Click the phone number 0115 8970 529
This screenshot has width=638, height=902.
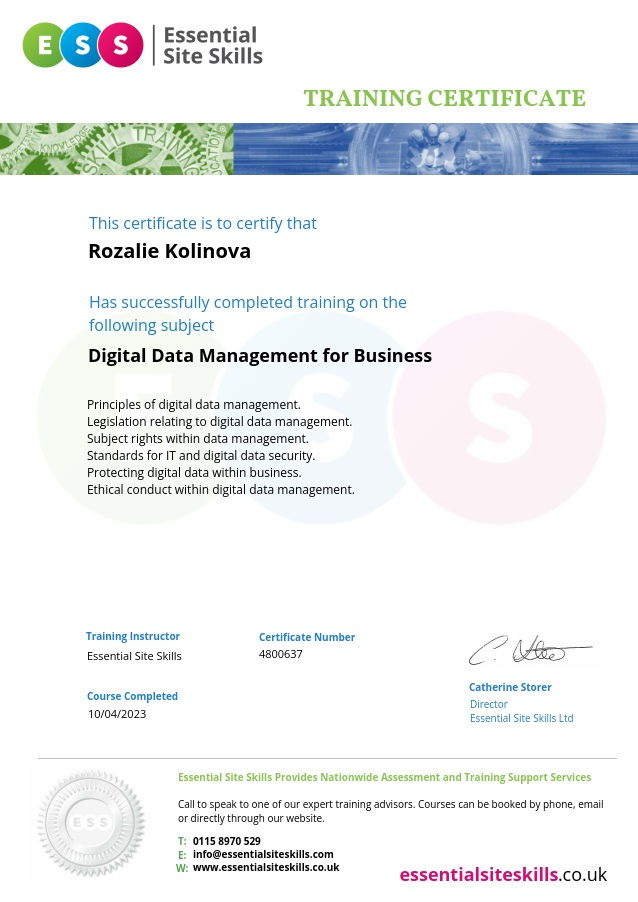[227, 842]
